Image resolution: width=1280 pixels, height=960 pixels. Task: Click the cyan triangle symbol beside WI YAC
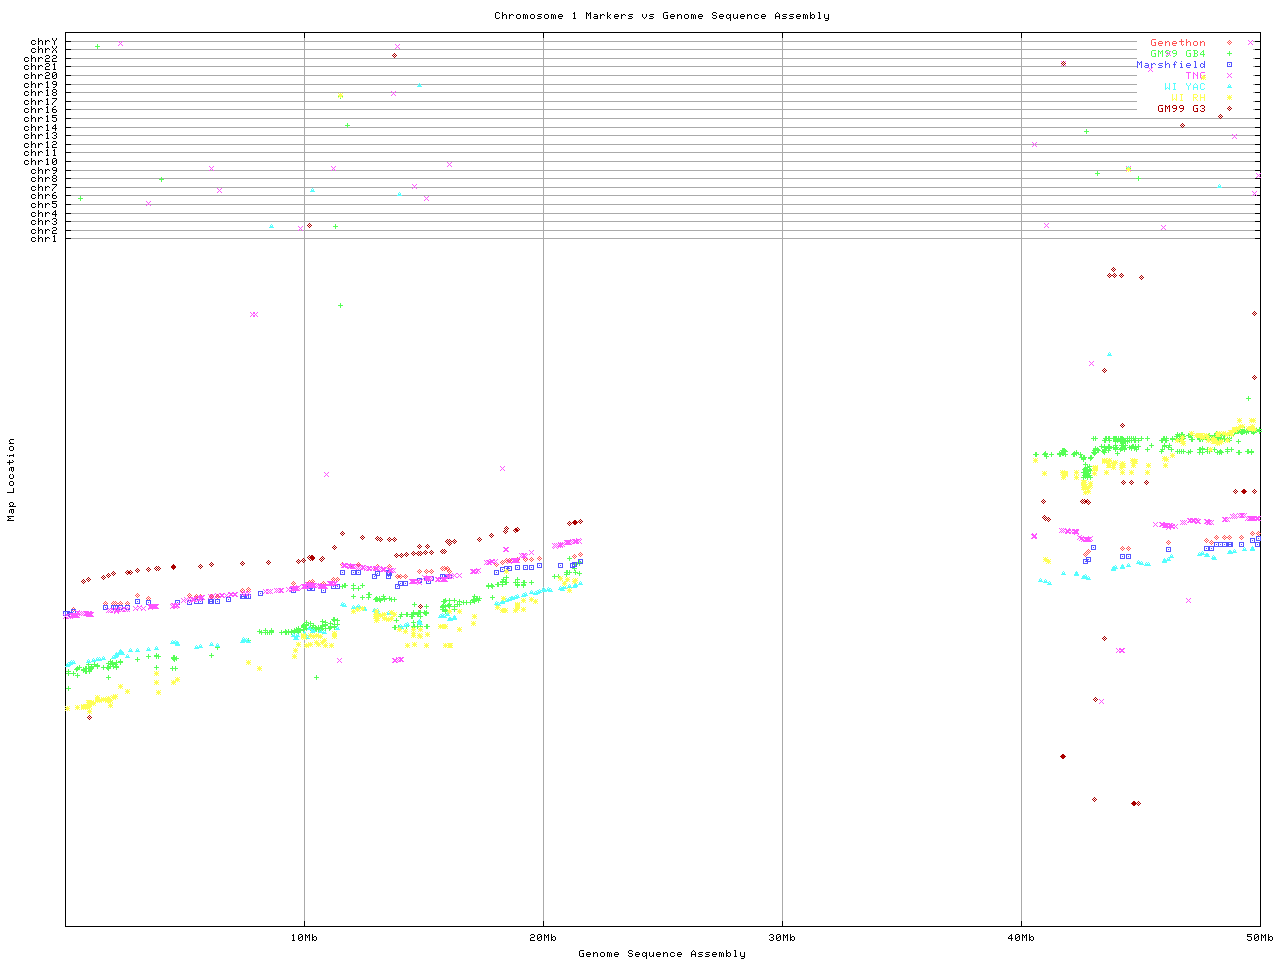click(x=1229, y=87)
